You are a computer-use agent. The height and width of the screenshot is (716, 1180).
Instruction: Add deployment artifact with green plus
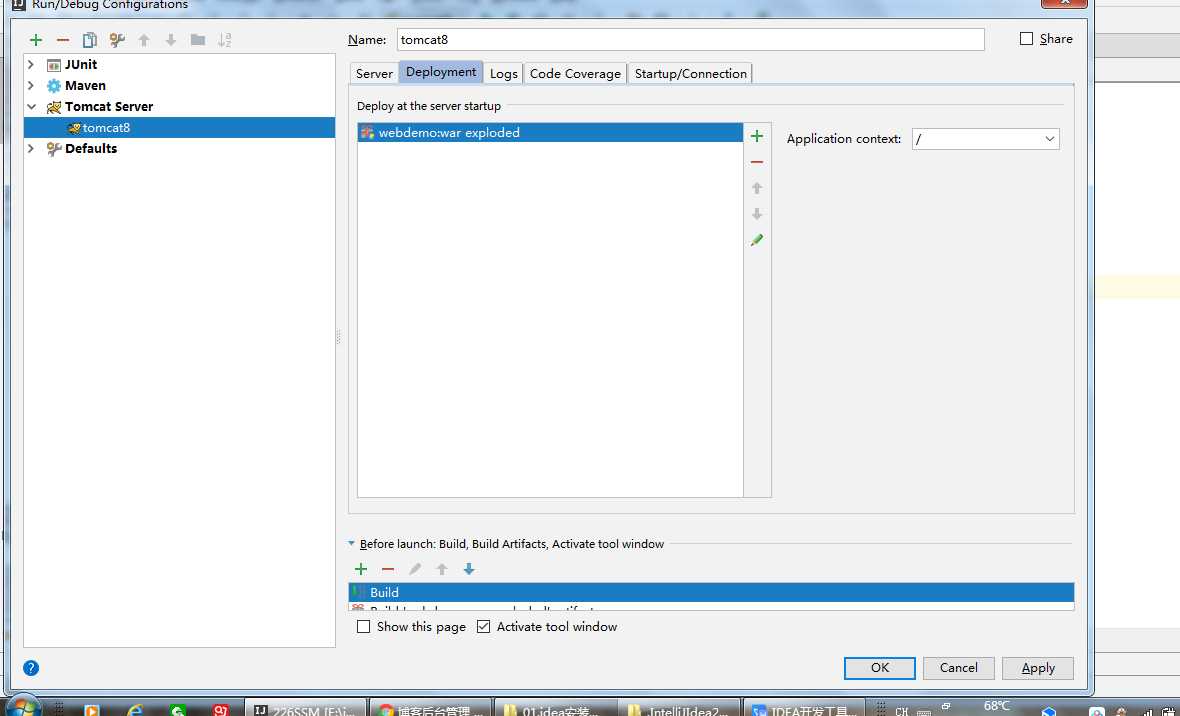(757, 136)
